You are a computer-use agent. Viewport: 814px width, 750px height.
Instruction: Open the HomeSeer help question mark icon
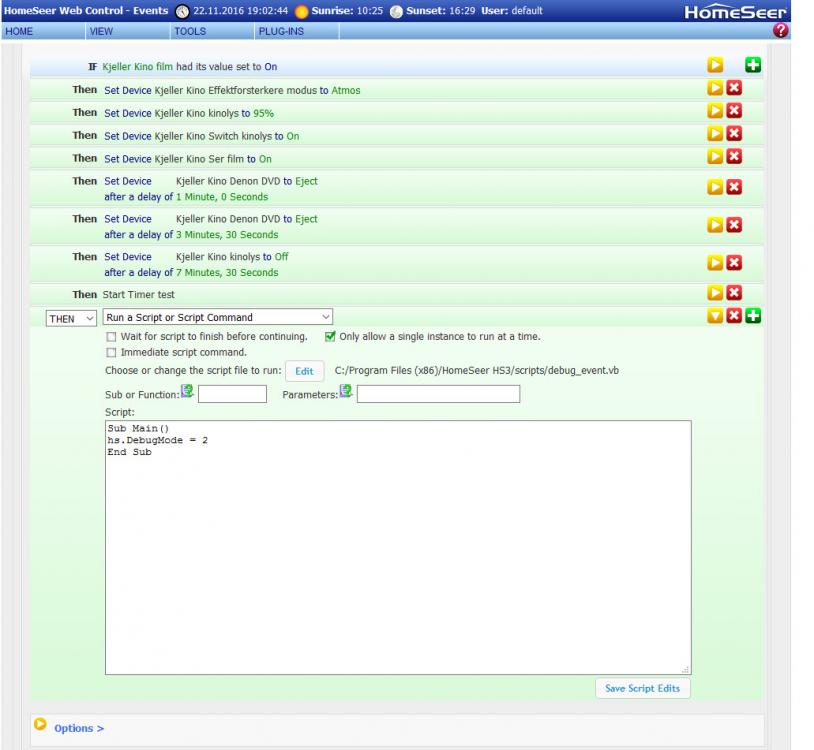pyautogui.click(x=780, y=31)
